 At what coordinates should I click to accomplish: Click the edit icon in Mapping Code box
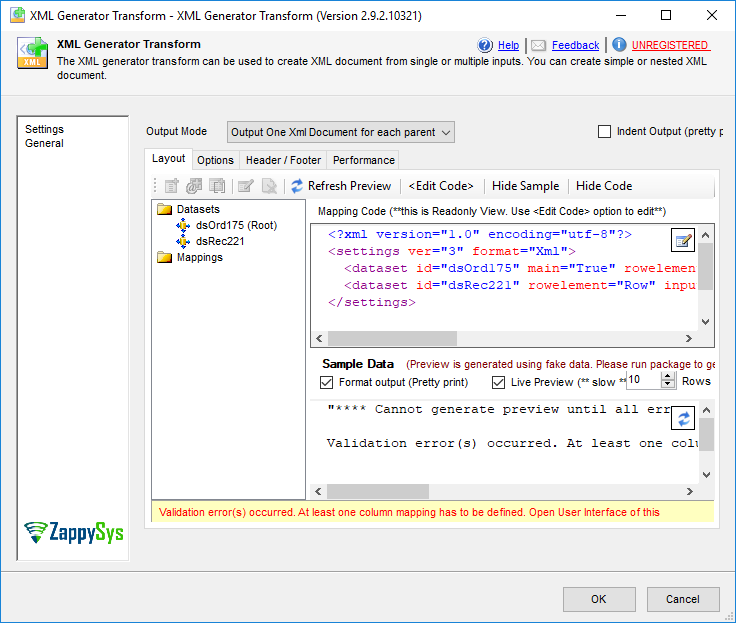pos(683,240)
